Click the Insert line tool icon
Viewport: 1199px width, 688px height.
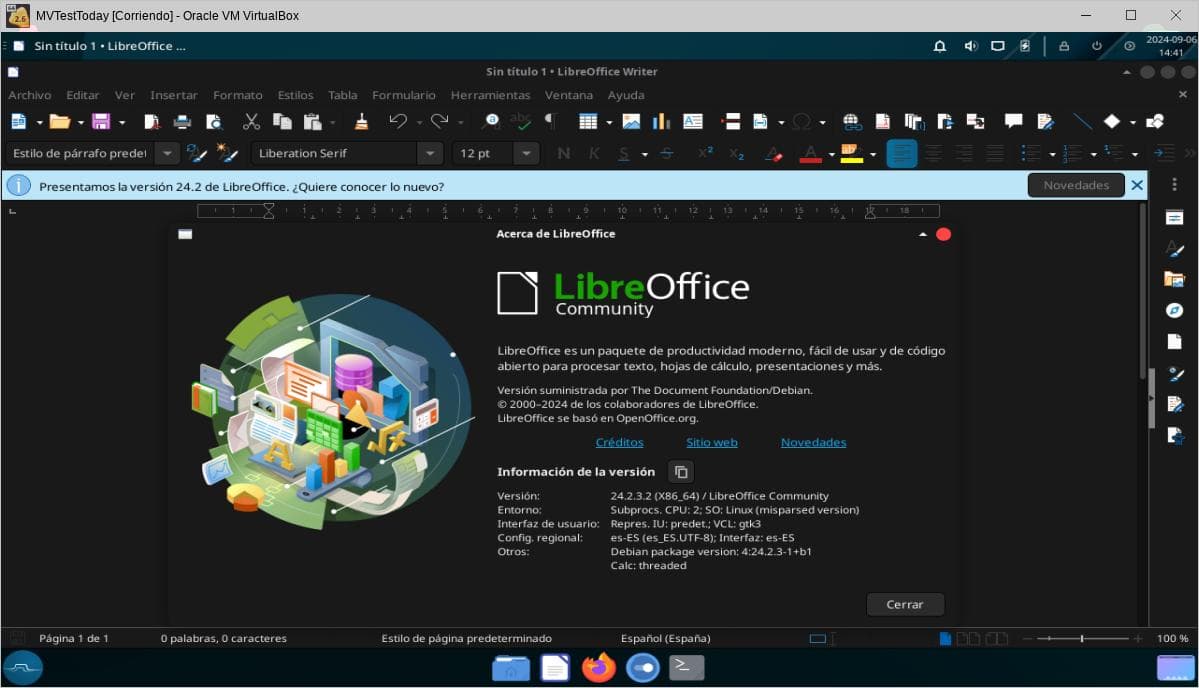(x=1082, y=122)
